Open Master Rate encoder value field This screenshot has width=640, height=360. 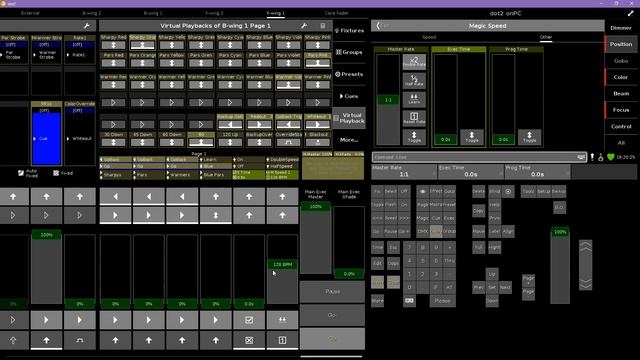click(404, 172)
